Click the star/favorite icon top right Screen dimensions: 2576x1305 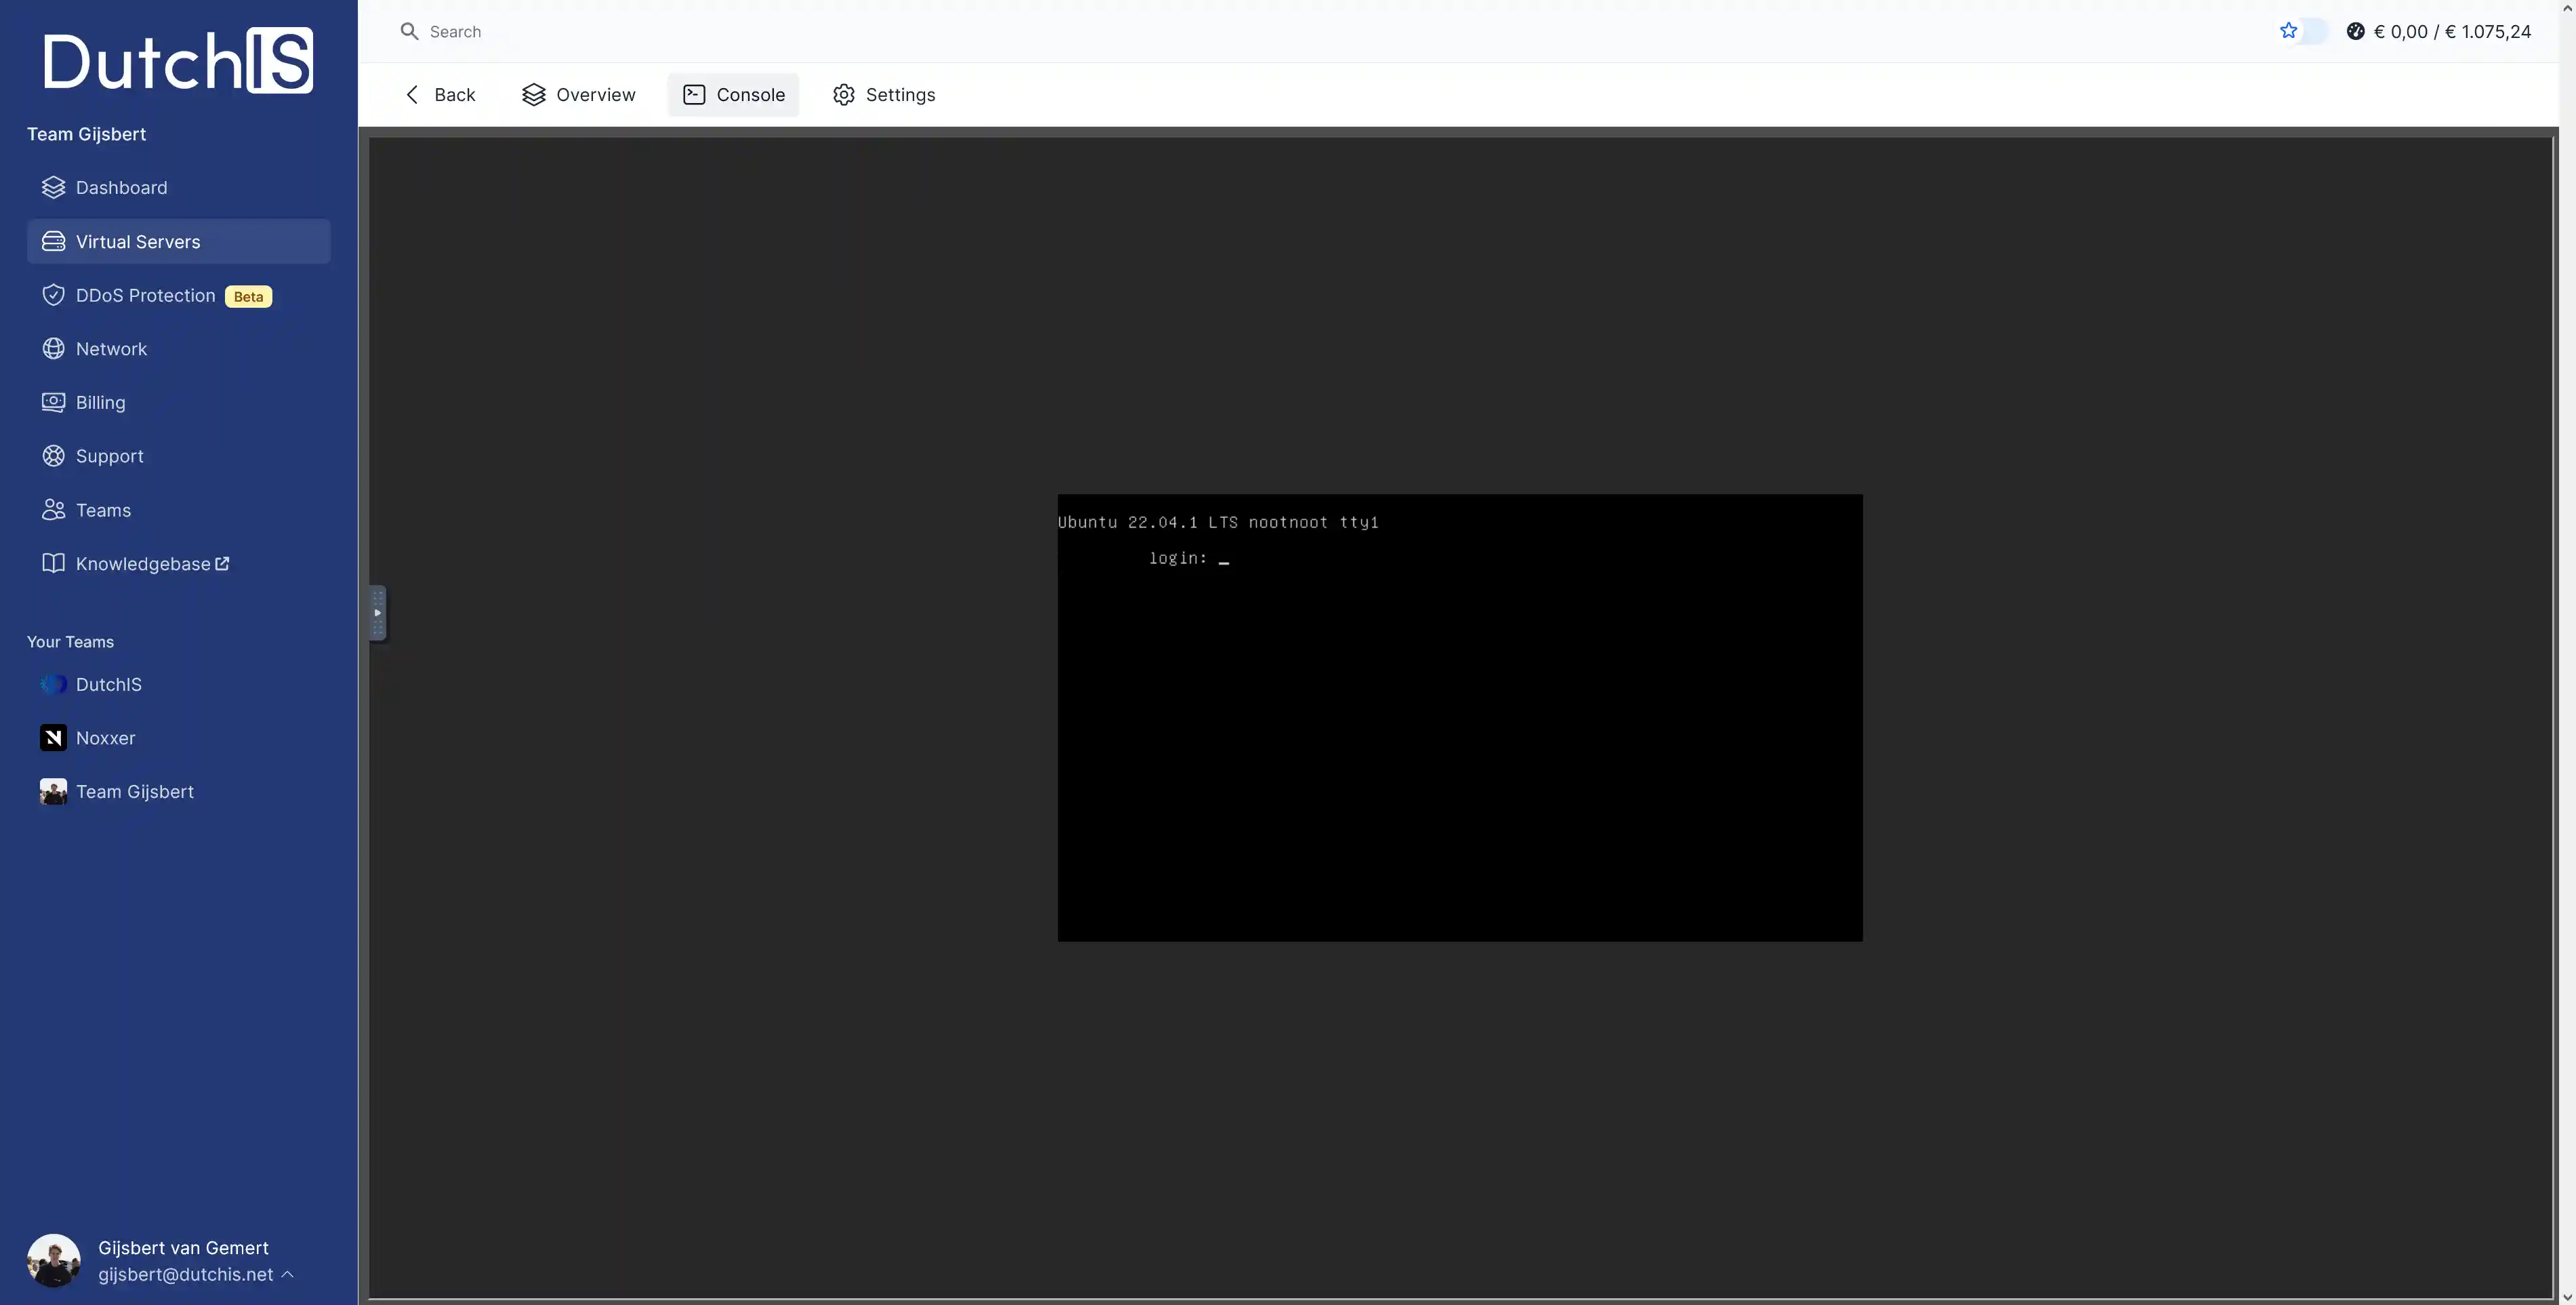[2288, 30]
